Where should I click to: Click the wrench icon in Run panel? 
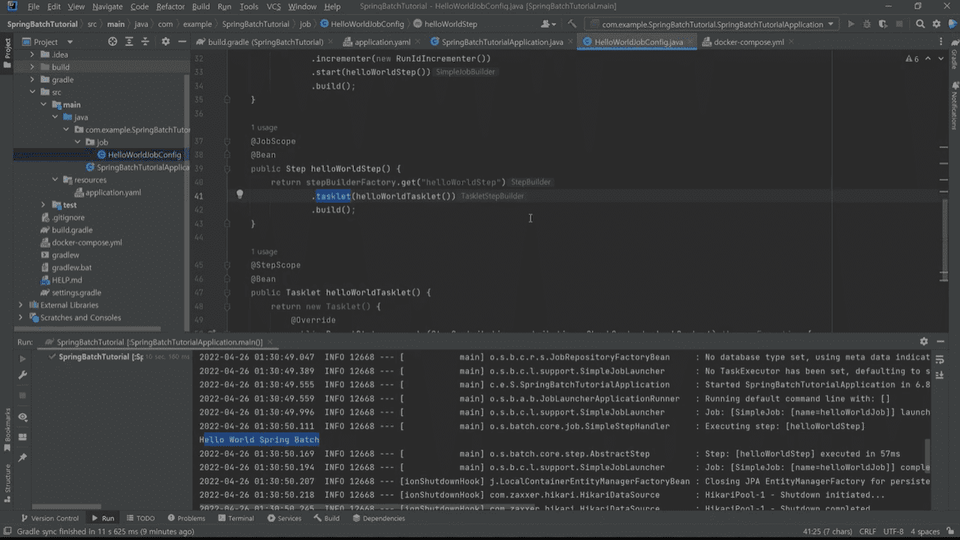click(x=23, y=375)
